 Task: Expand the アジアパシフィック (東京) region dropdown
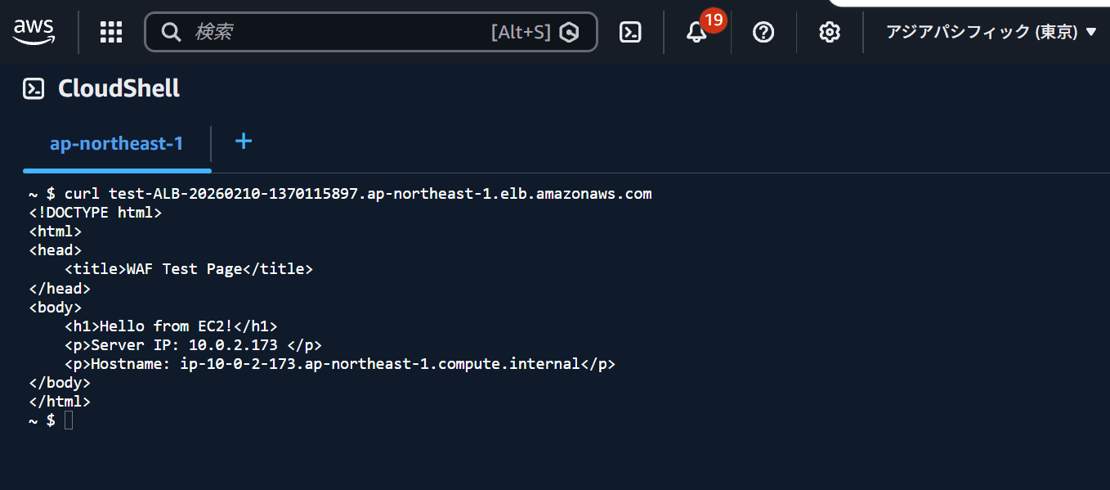(x=991, y=32)
